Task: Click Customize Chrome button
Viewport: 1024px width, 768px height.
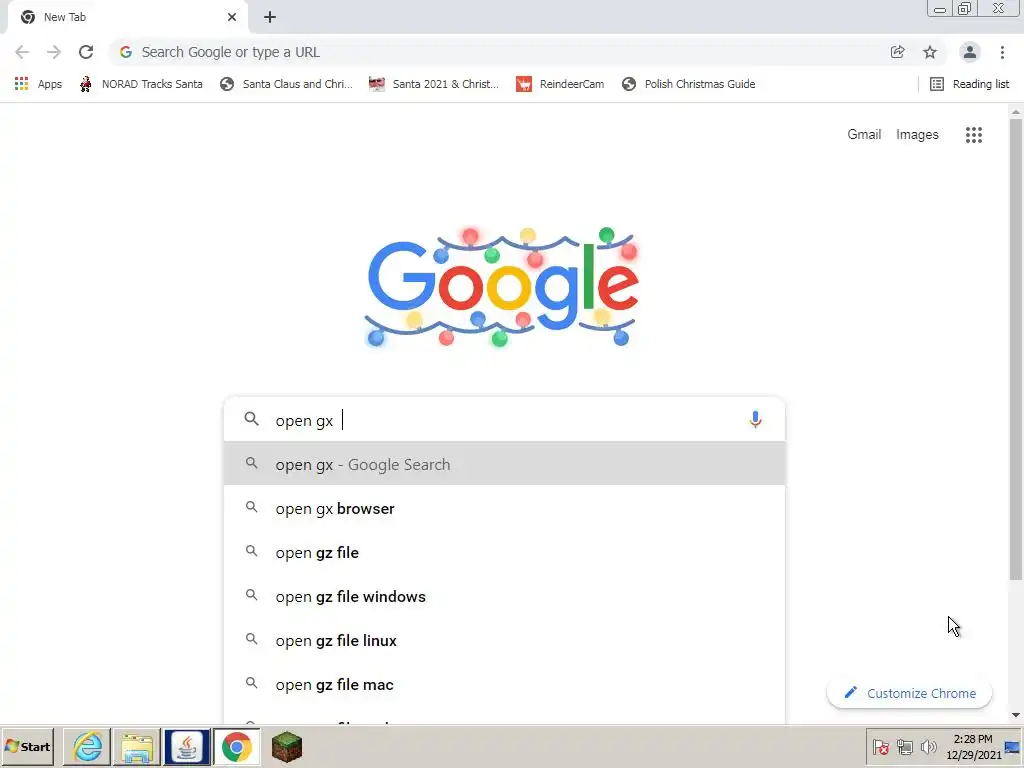Action: click(x=909, y=693)
